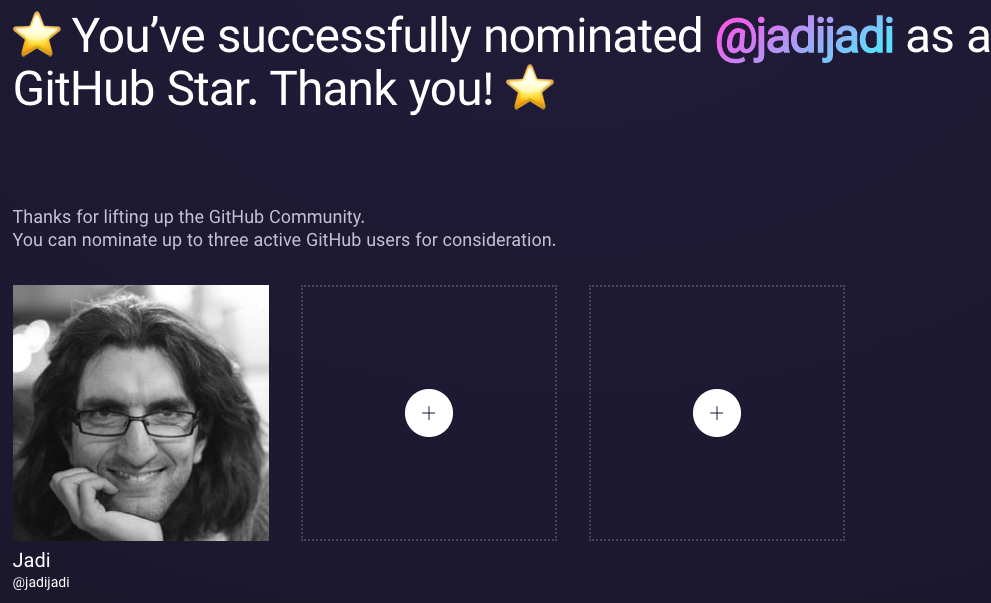The height and width of the screenshot is (603, 991).
Task: Click top dotted border of rightmost slot
Action: (x=717, y=286)
